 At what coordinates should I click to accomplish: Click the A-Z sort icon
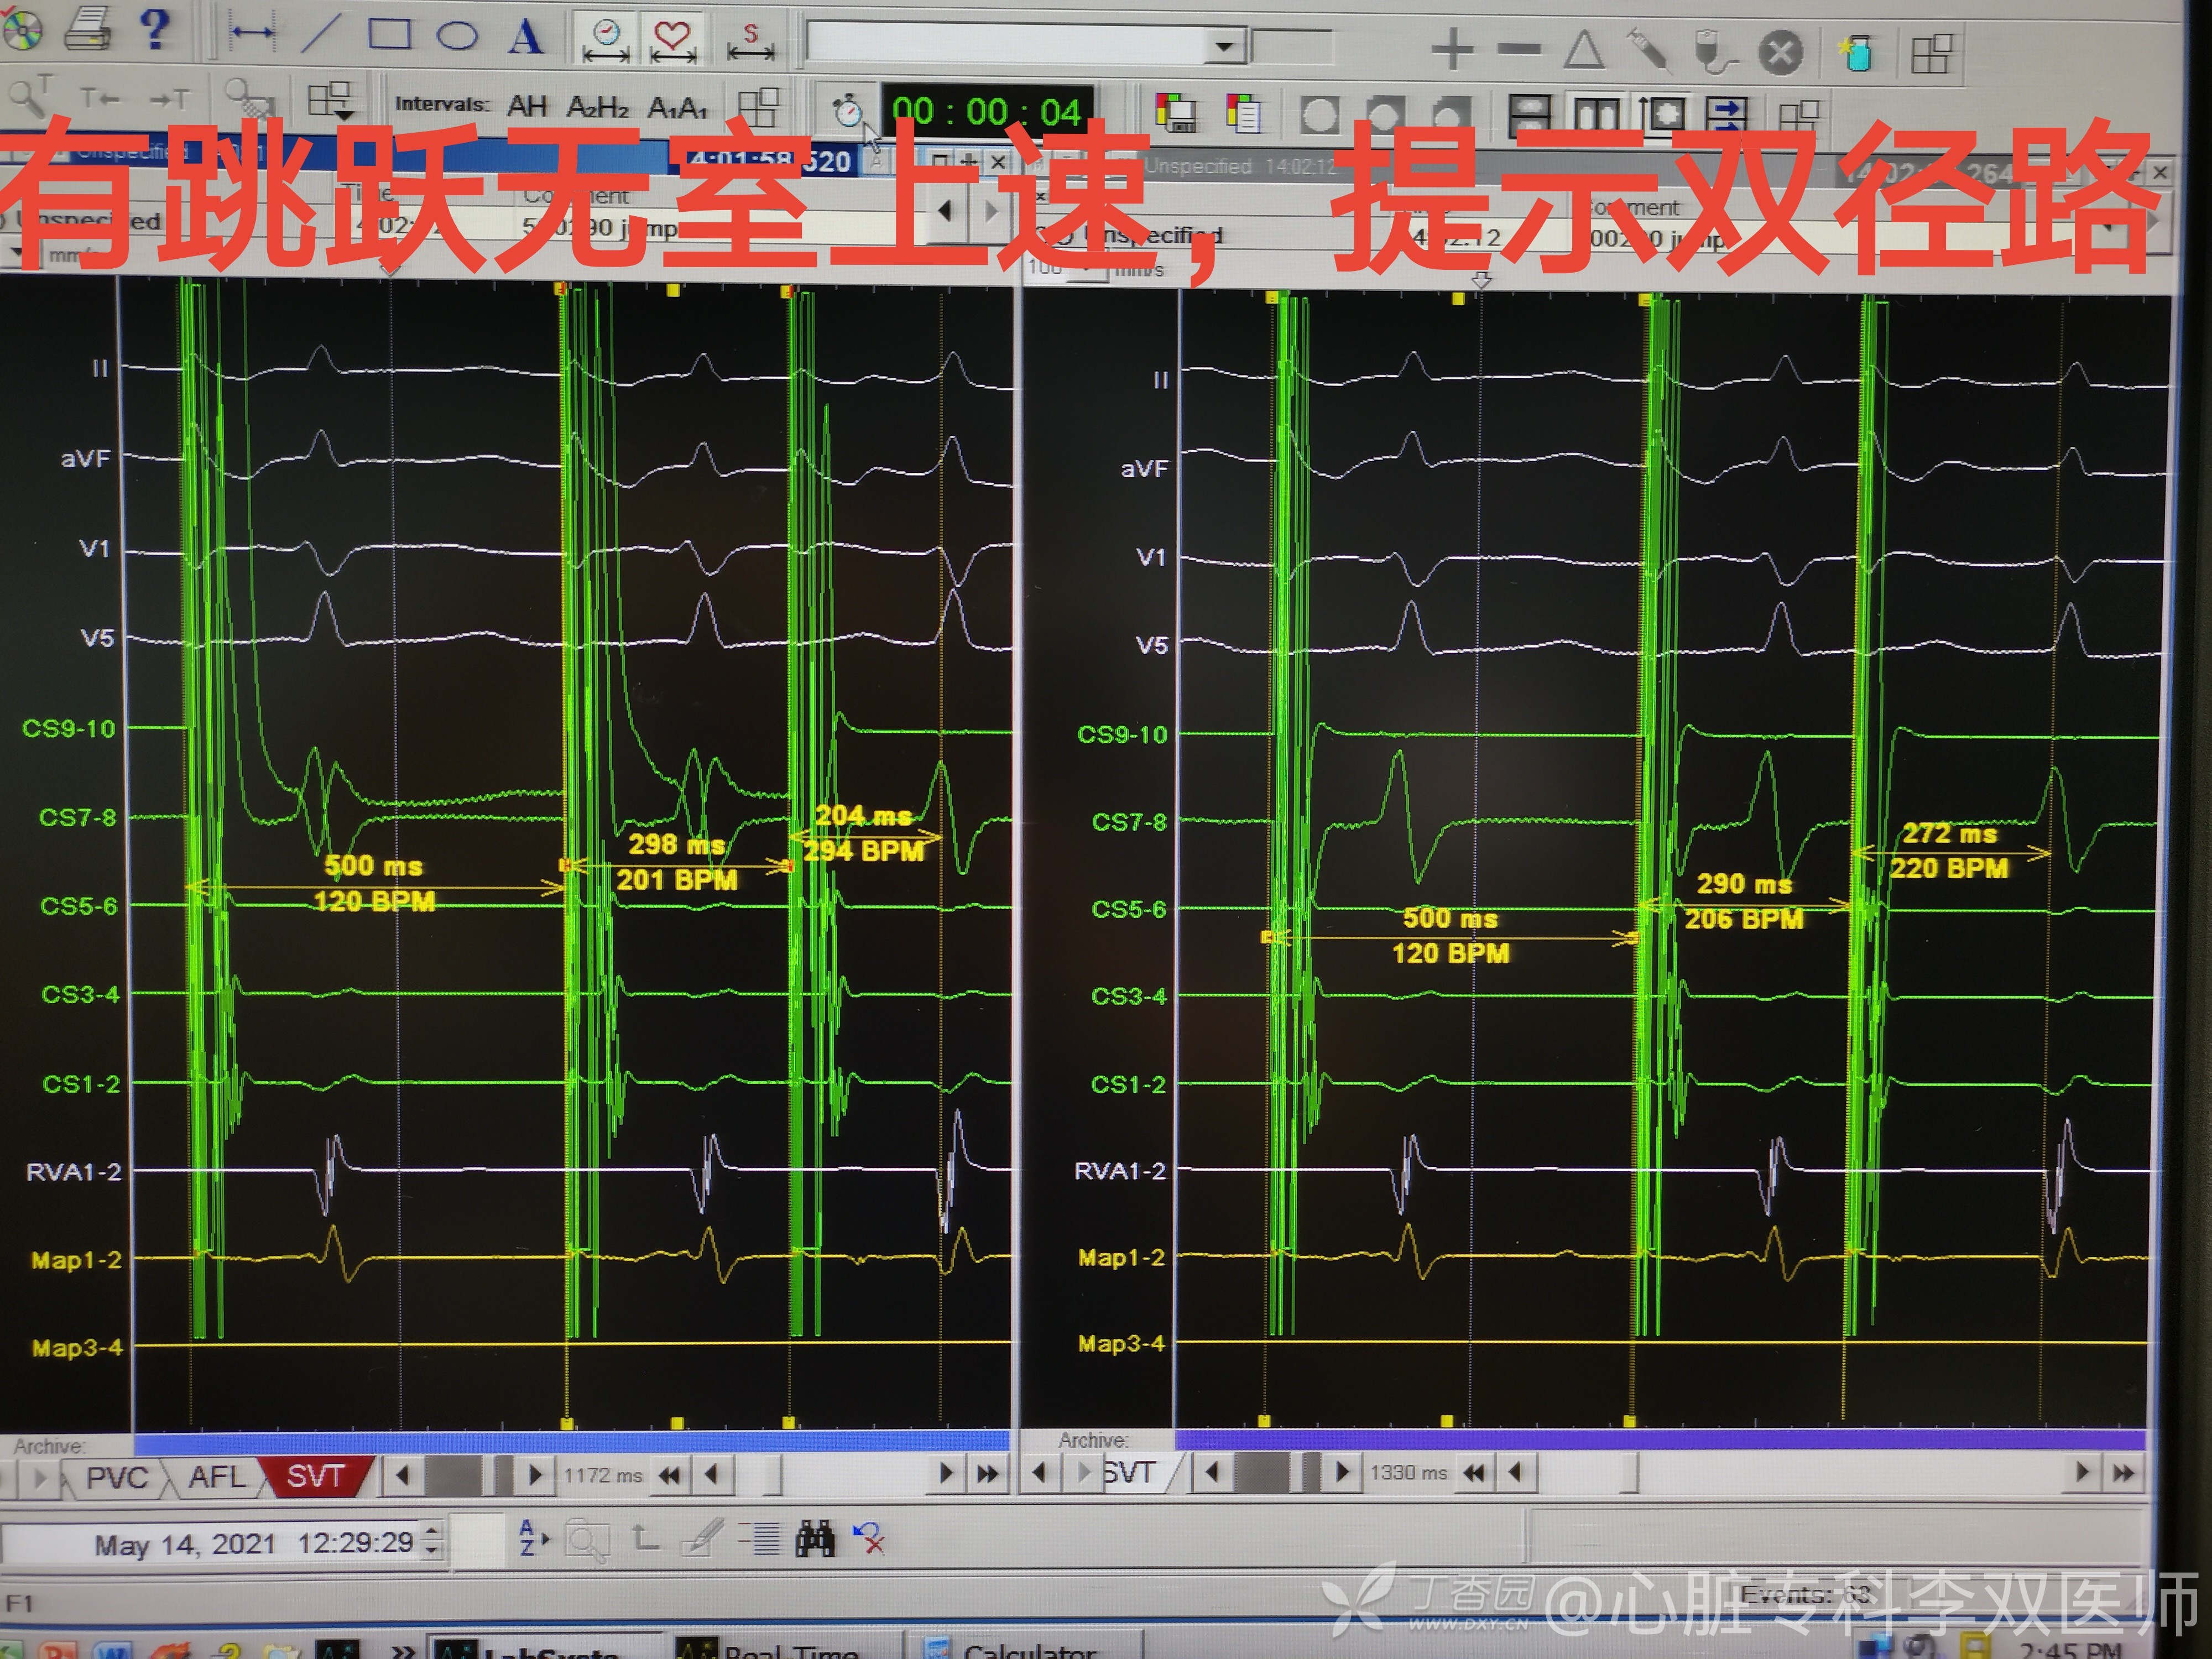click(533, 1538)
